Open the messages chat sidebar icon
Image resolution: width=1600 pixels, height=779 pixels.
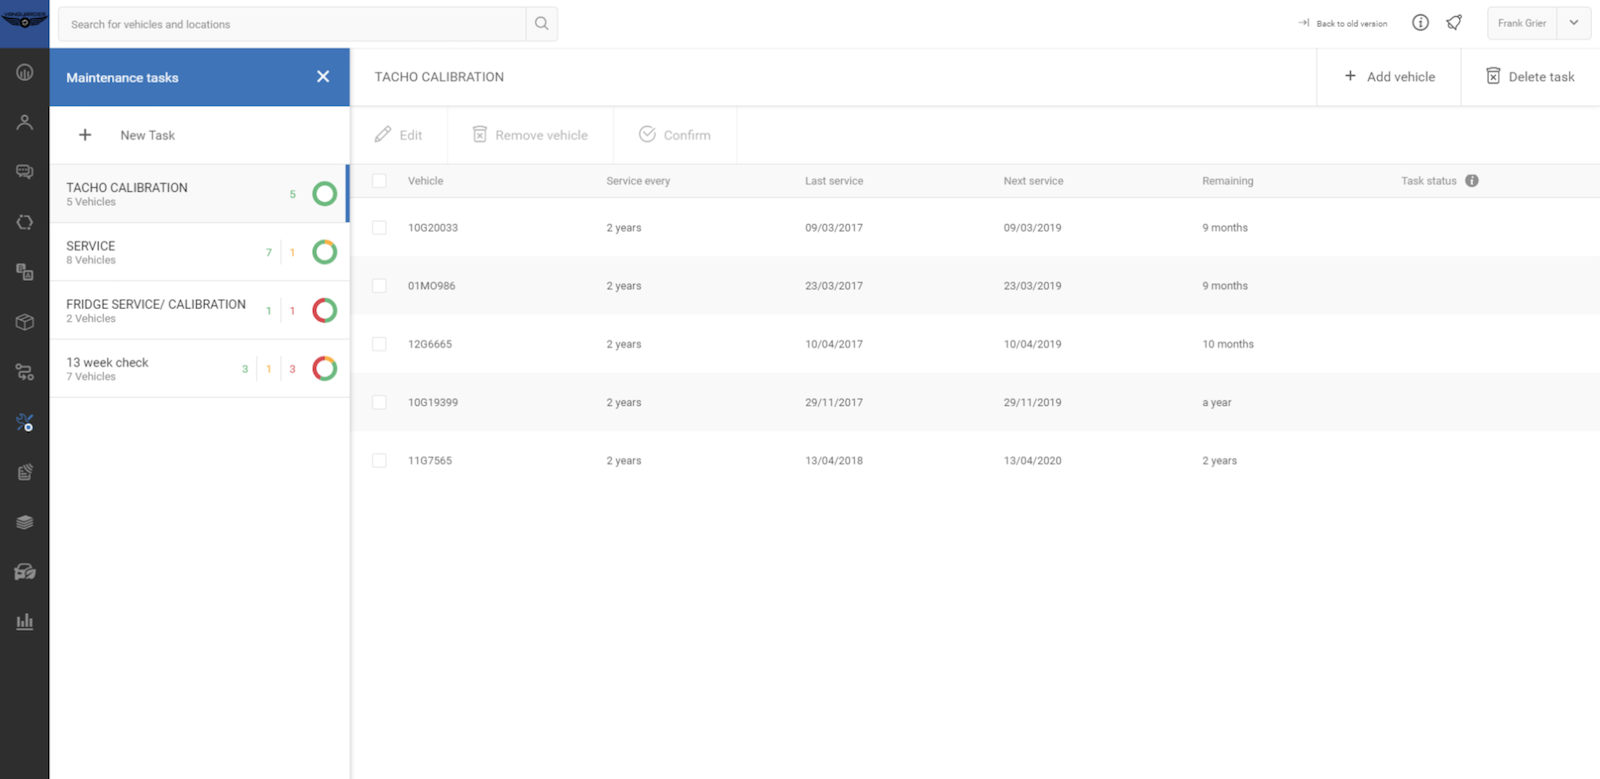click(25, 172)
